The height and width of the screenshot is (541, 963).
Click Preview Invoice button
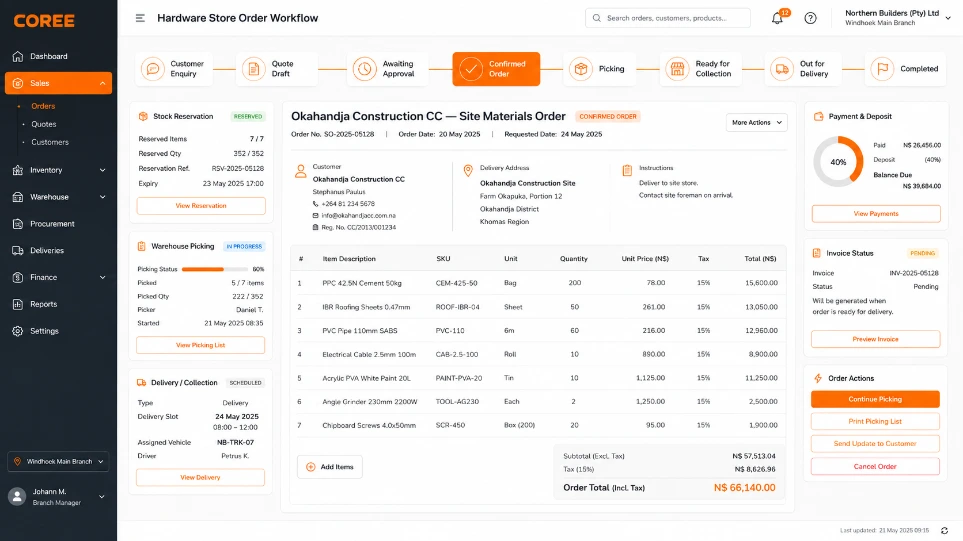pos(875,339)
